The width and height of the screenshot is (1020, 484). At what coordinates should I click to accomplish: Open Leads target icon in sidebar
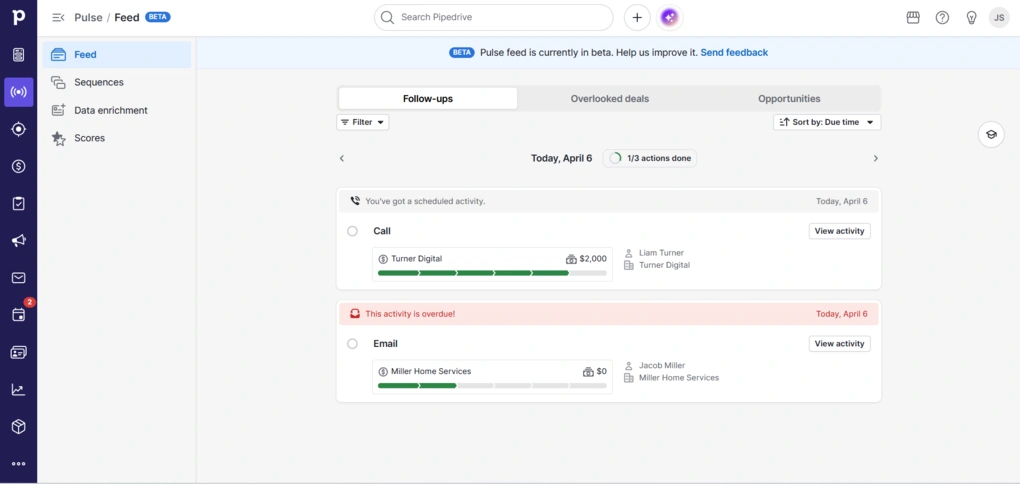18,129
